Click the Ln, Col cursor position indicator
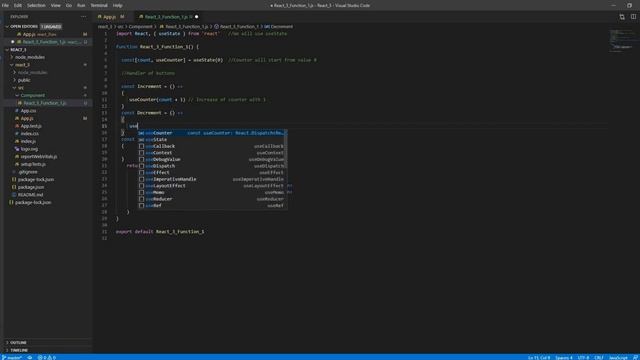 pos(539,358)
